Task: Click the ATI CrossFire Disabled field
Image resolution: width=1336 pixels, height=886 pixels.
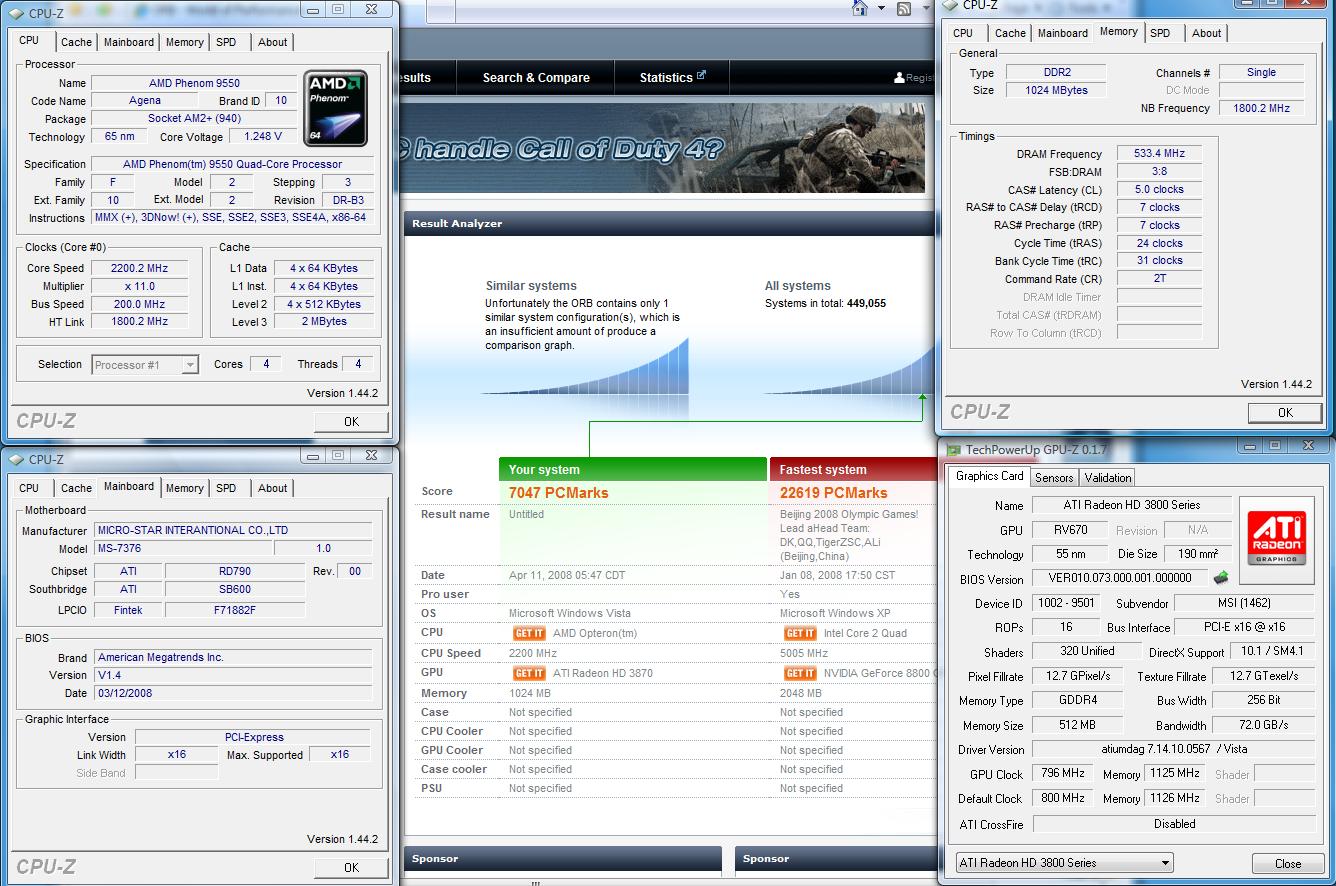Action: (x=1174, y=824)
